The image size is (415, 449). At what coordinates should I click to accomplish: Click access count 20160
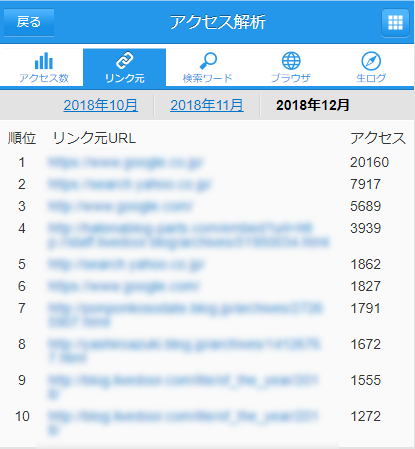(x=369, y=162)
